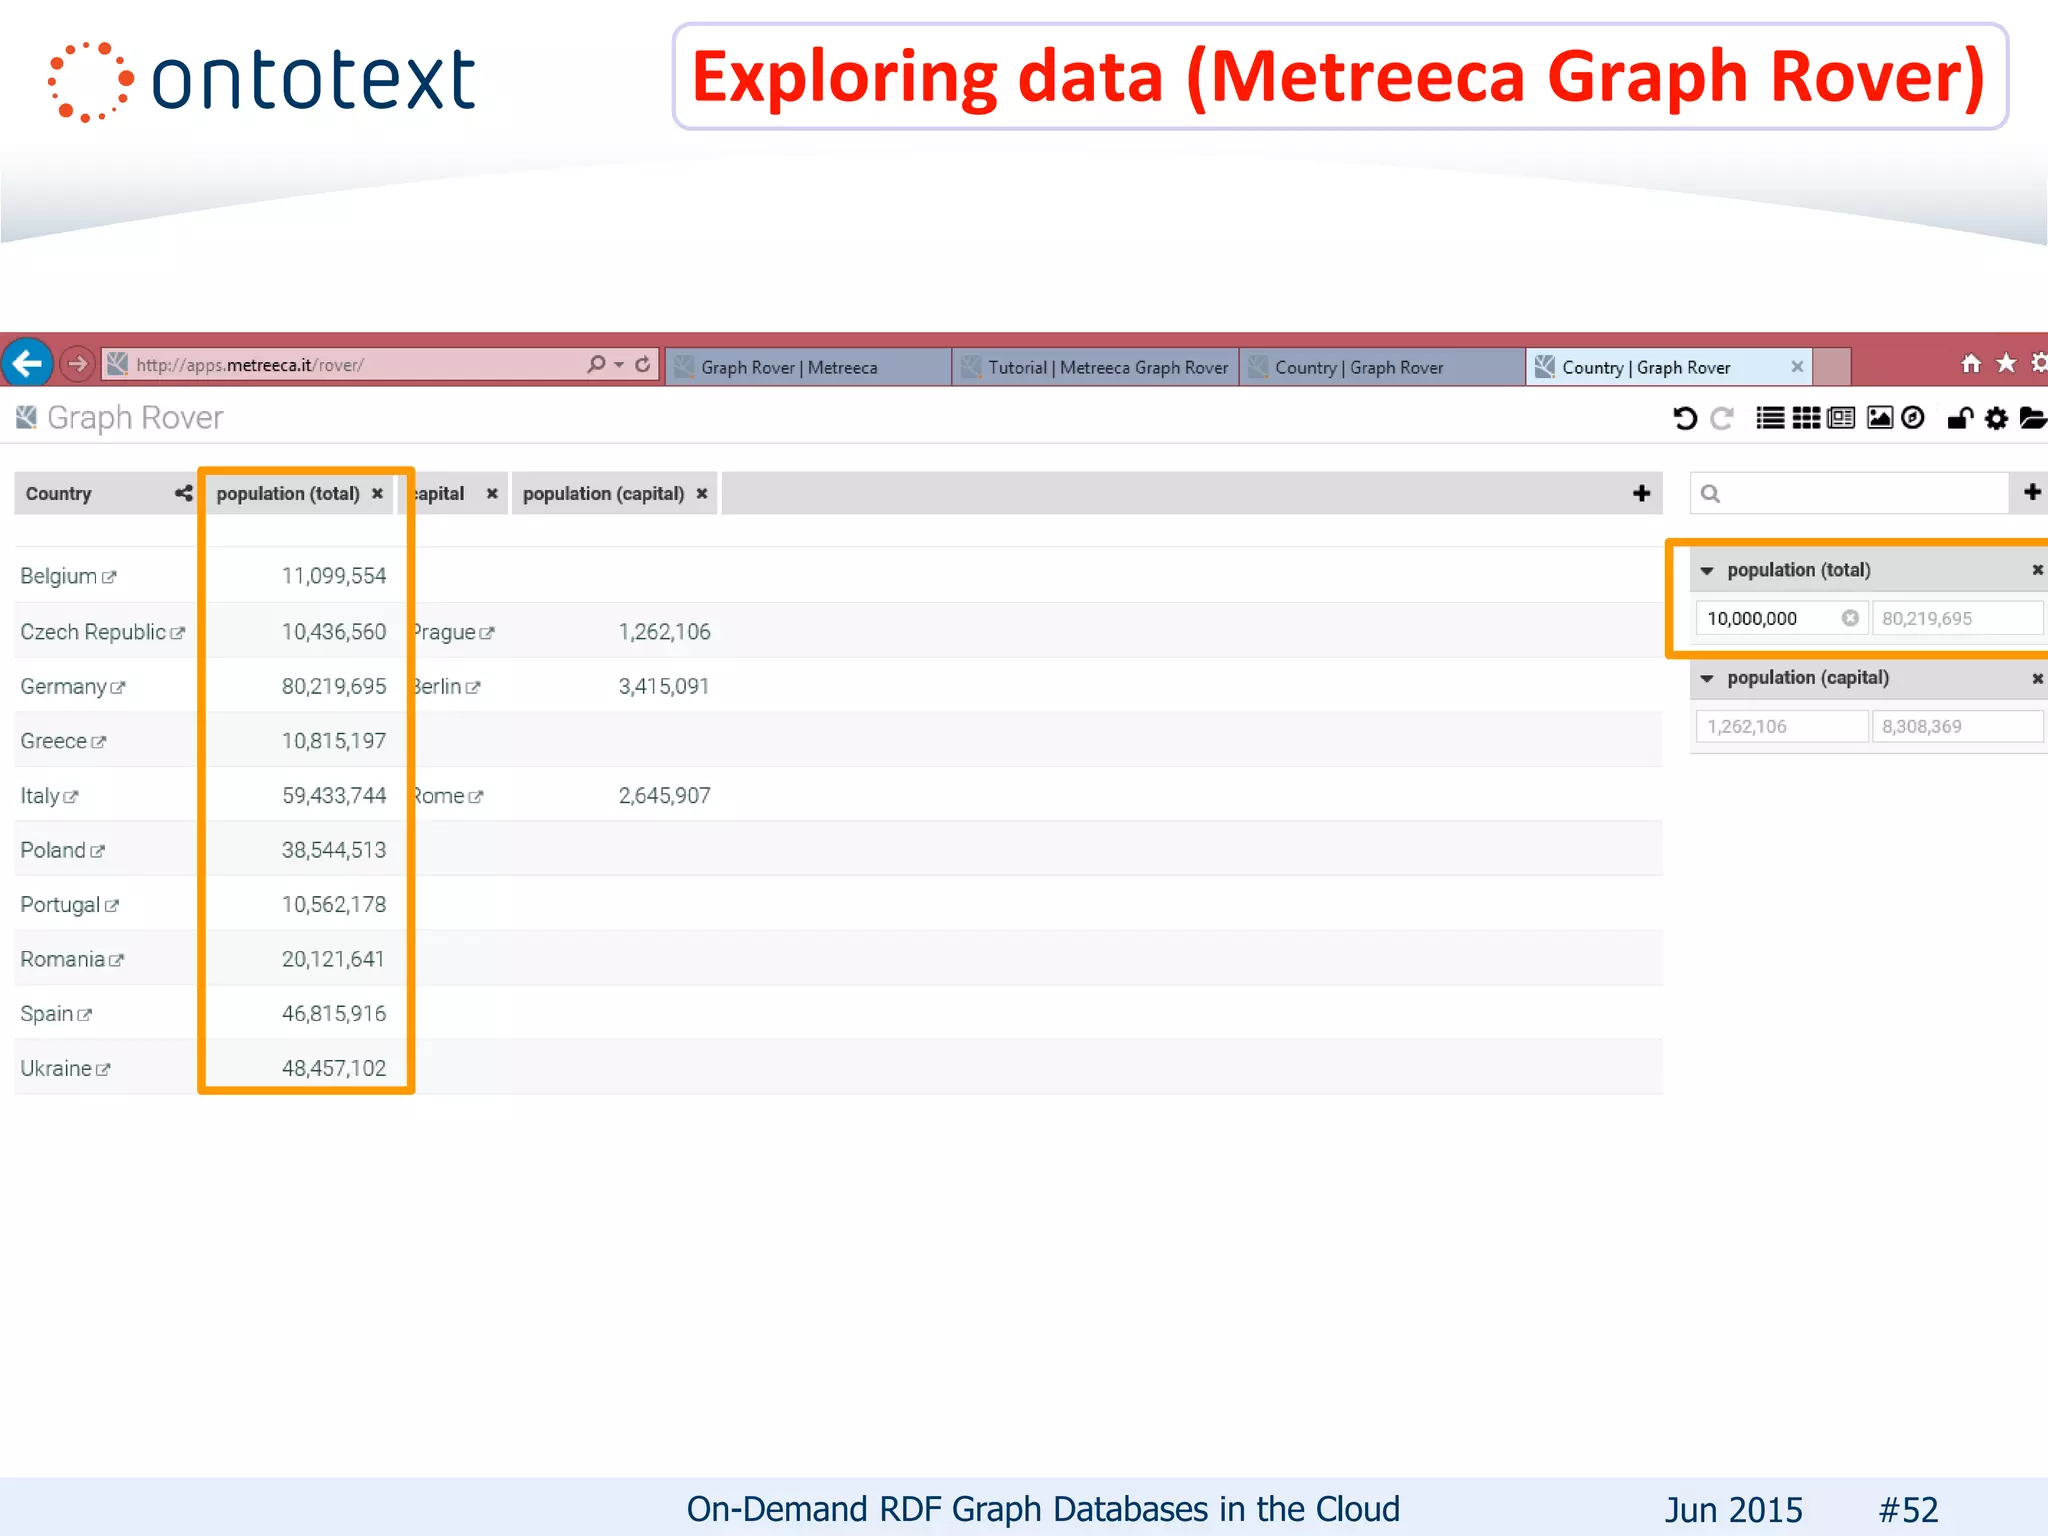The height and width of the screenshot is (1536, 2048).
Task: Switch to Graph Rover | Metreeca tab
Action: click(808, 367)
